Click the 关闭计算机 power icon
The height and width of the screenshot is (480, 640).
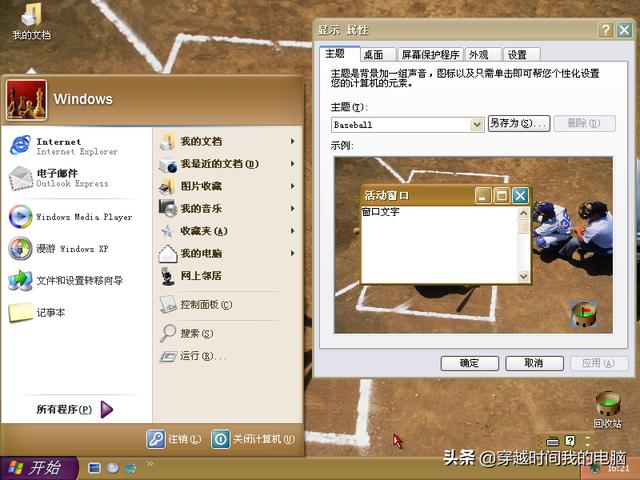(x=220, y=439)
